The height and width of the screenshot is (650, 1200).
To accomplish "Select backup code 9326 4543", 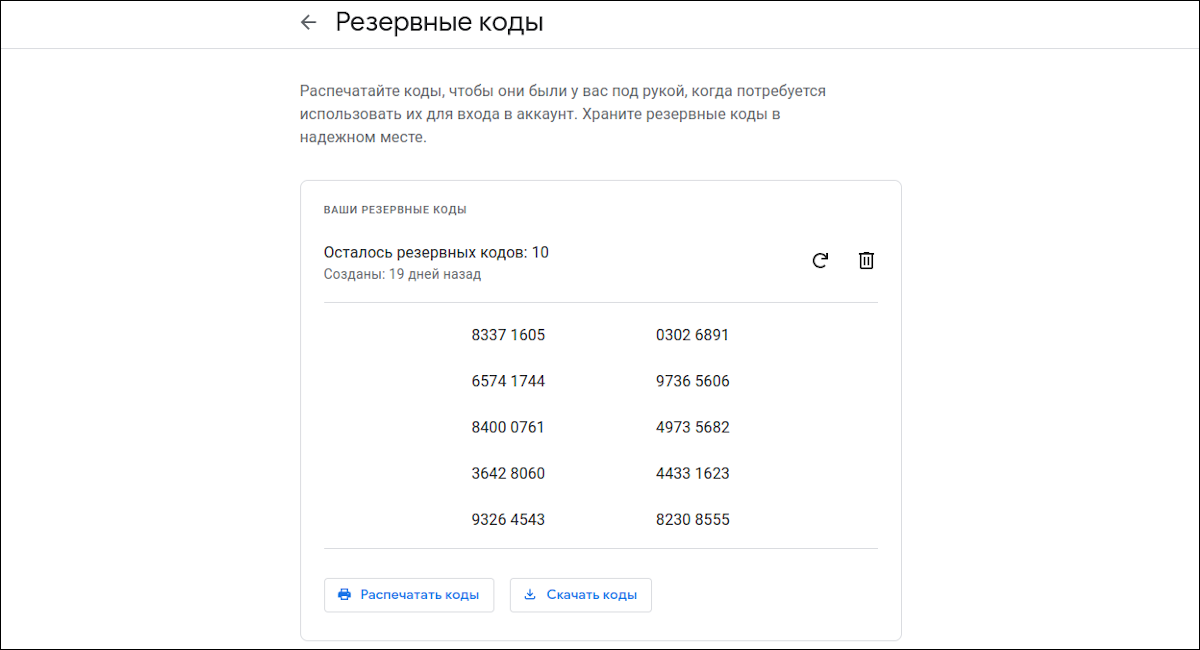I will 507,519.
